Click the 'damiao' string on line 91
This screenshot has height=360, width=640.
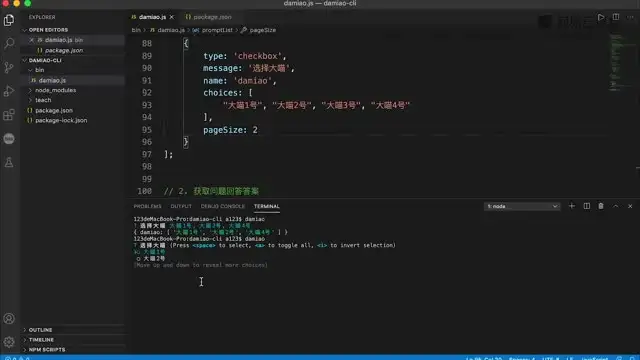[x=252, y=80]
